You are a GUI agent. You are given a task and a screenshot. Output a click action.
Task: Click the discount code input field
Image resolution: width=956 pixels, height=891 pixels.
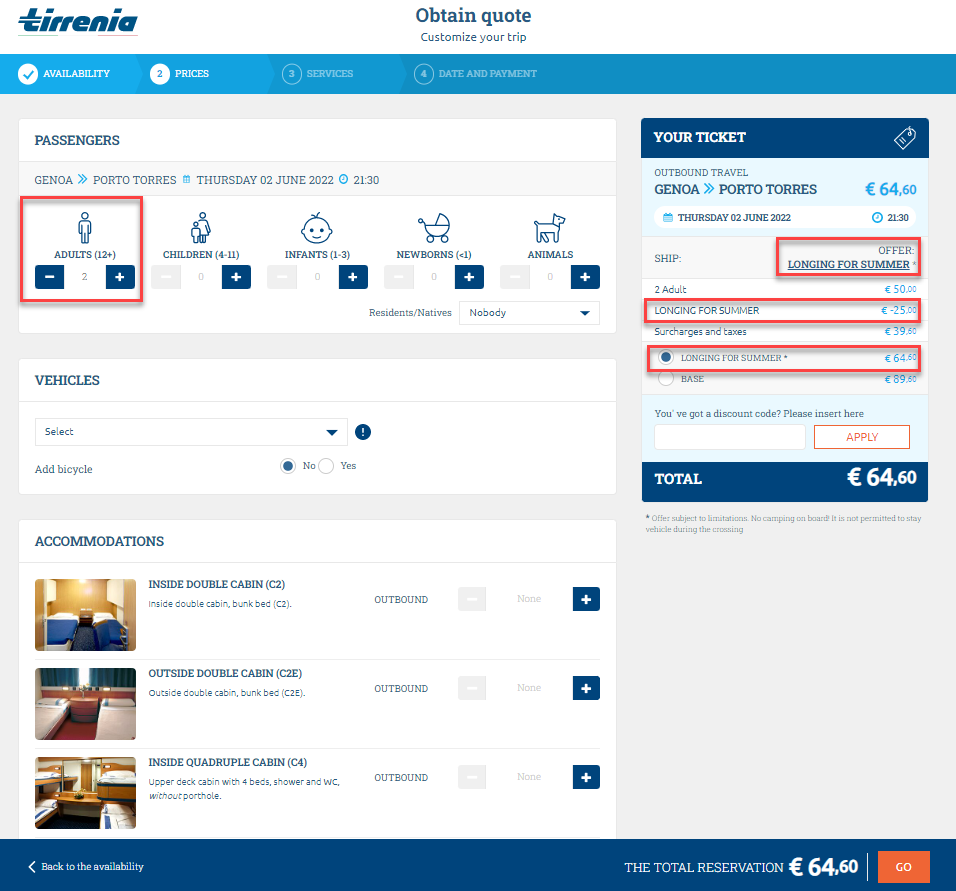tap(730, 437)
